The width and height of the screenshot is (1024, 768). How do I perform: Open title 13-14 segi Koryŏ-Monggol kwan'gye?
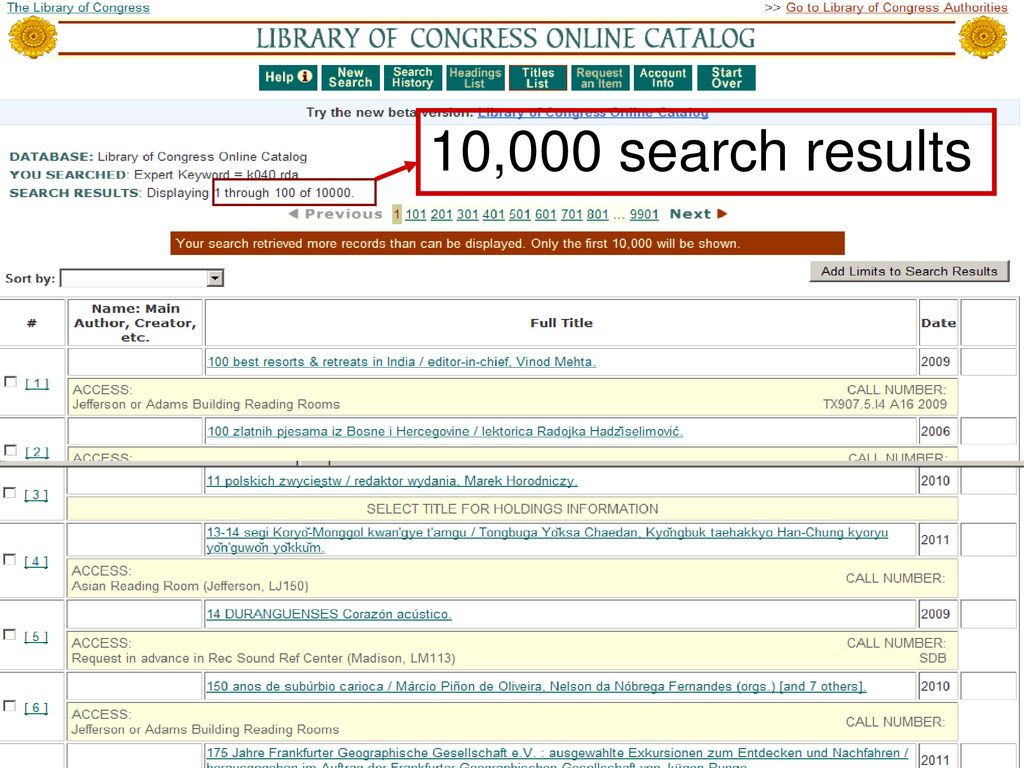tap(547, 540)
